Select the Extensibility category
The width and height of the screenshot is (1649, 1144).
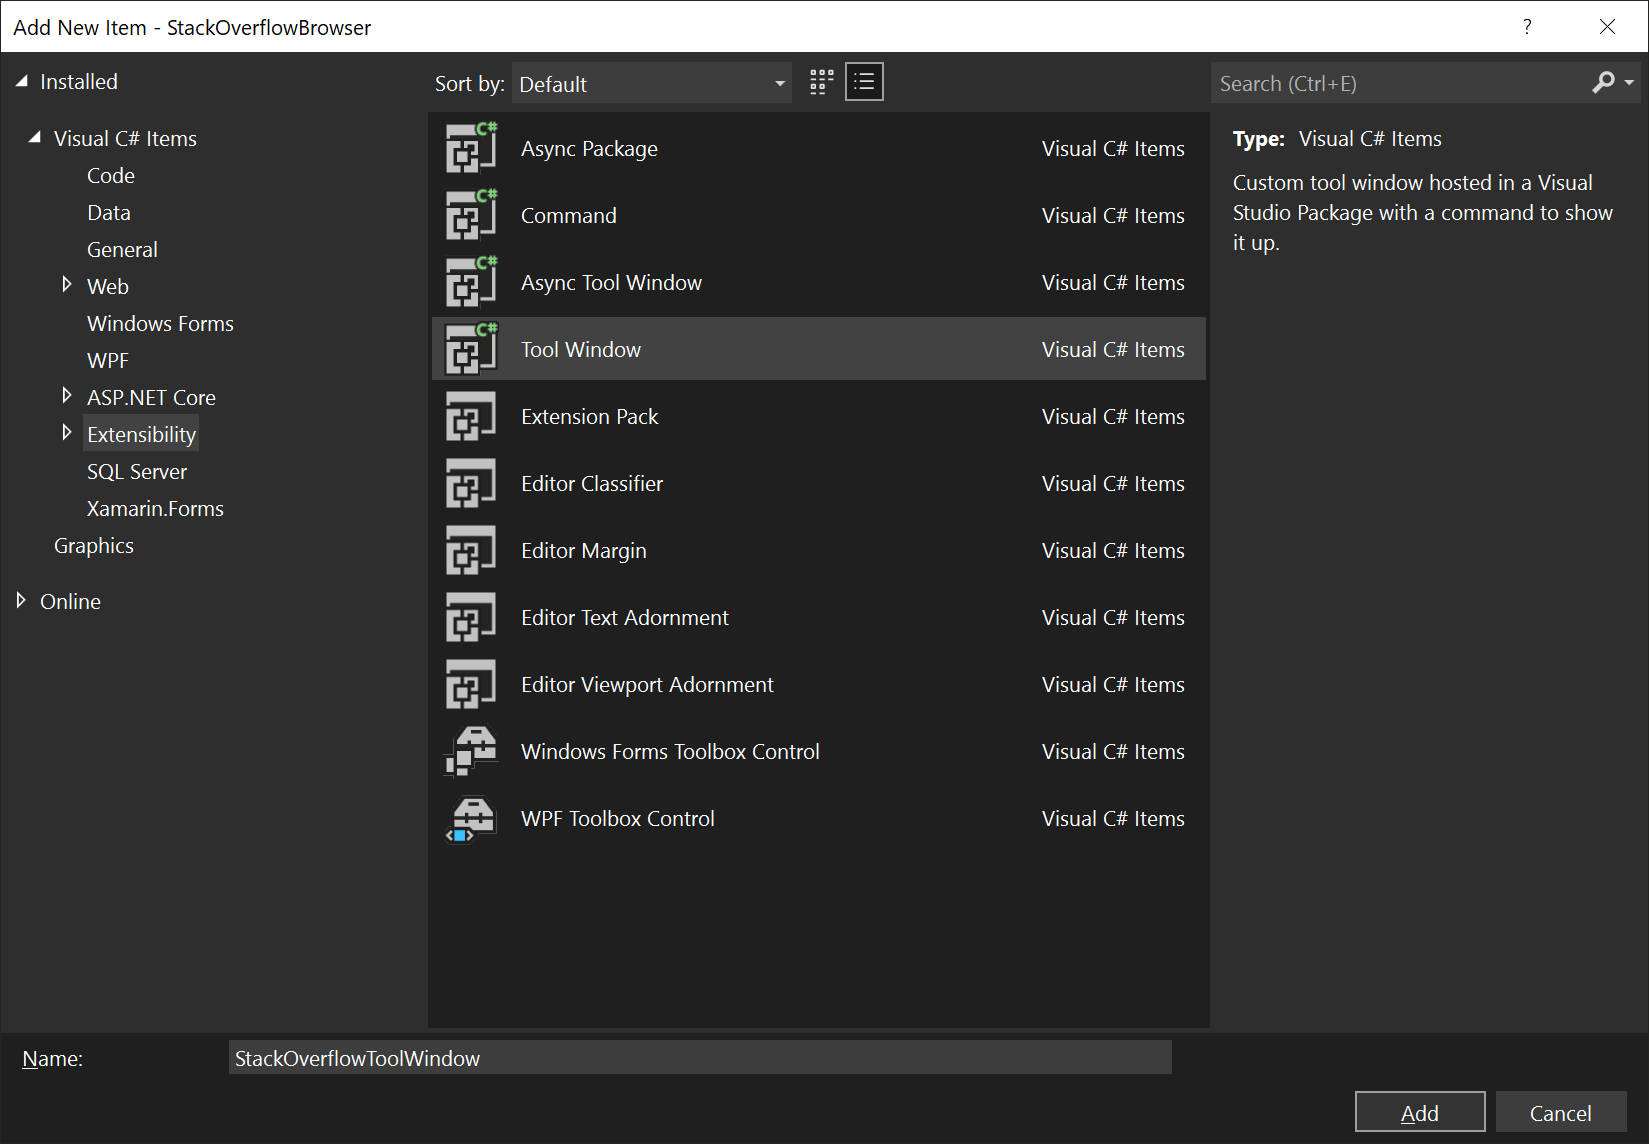click(141, 433)
